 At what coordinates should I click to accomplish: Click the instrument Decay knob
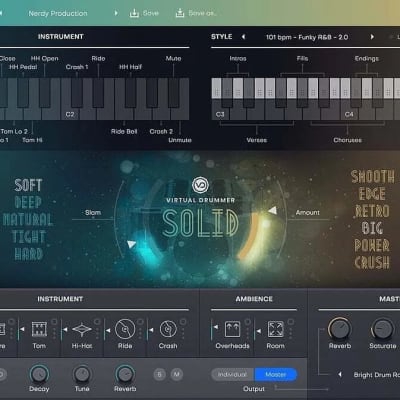click(39, 374)
